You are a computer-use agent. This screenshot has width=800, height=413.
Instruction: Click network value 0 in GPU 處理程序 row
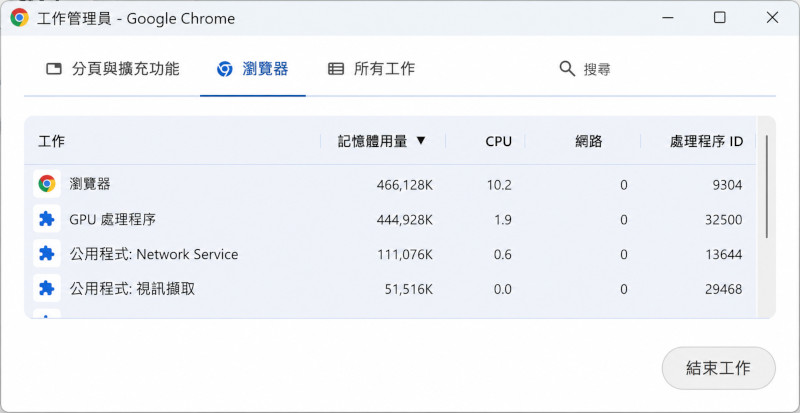pos(623,220)
